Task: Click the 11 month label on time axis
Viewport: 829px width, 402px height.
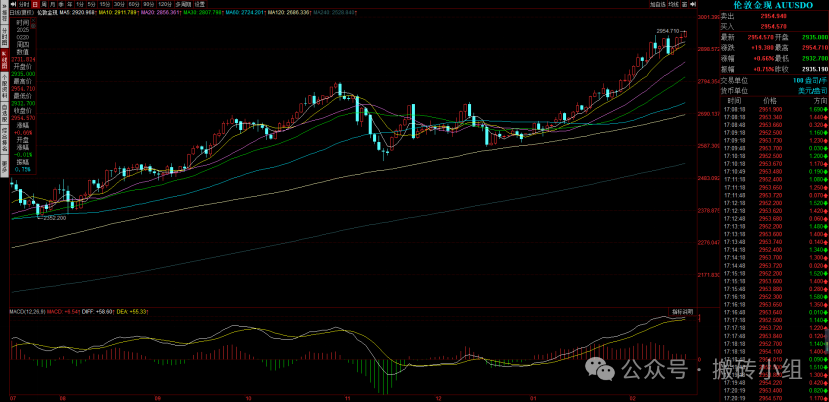Action: pyautogui.click(x=347, y=397)
